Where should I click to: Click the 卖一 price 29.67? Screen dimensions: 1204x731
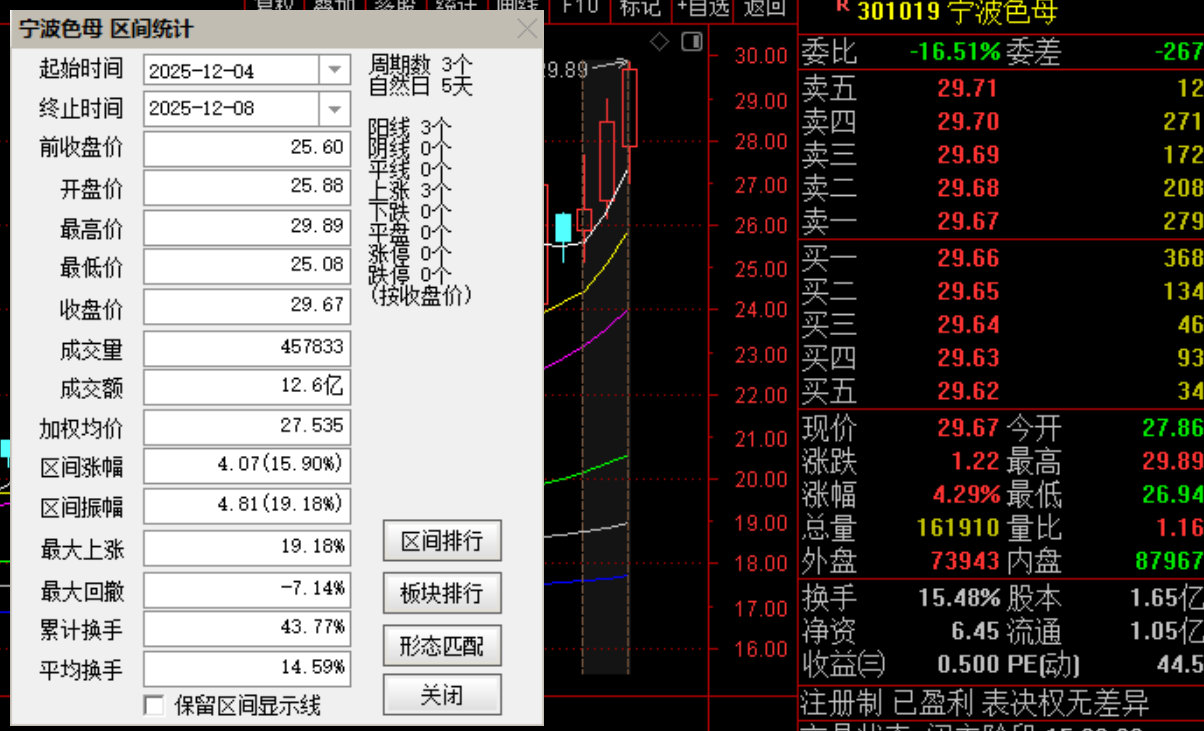968,221
